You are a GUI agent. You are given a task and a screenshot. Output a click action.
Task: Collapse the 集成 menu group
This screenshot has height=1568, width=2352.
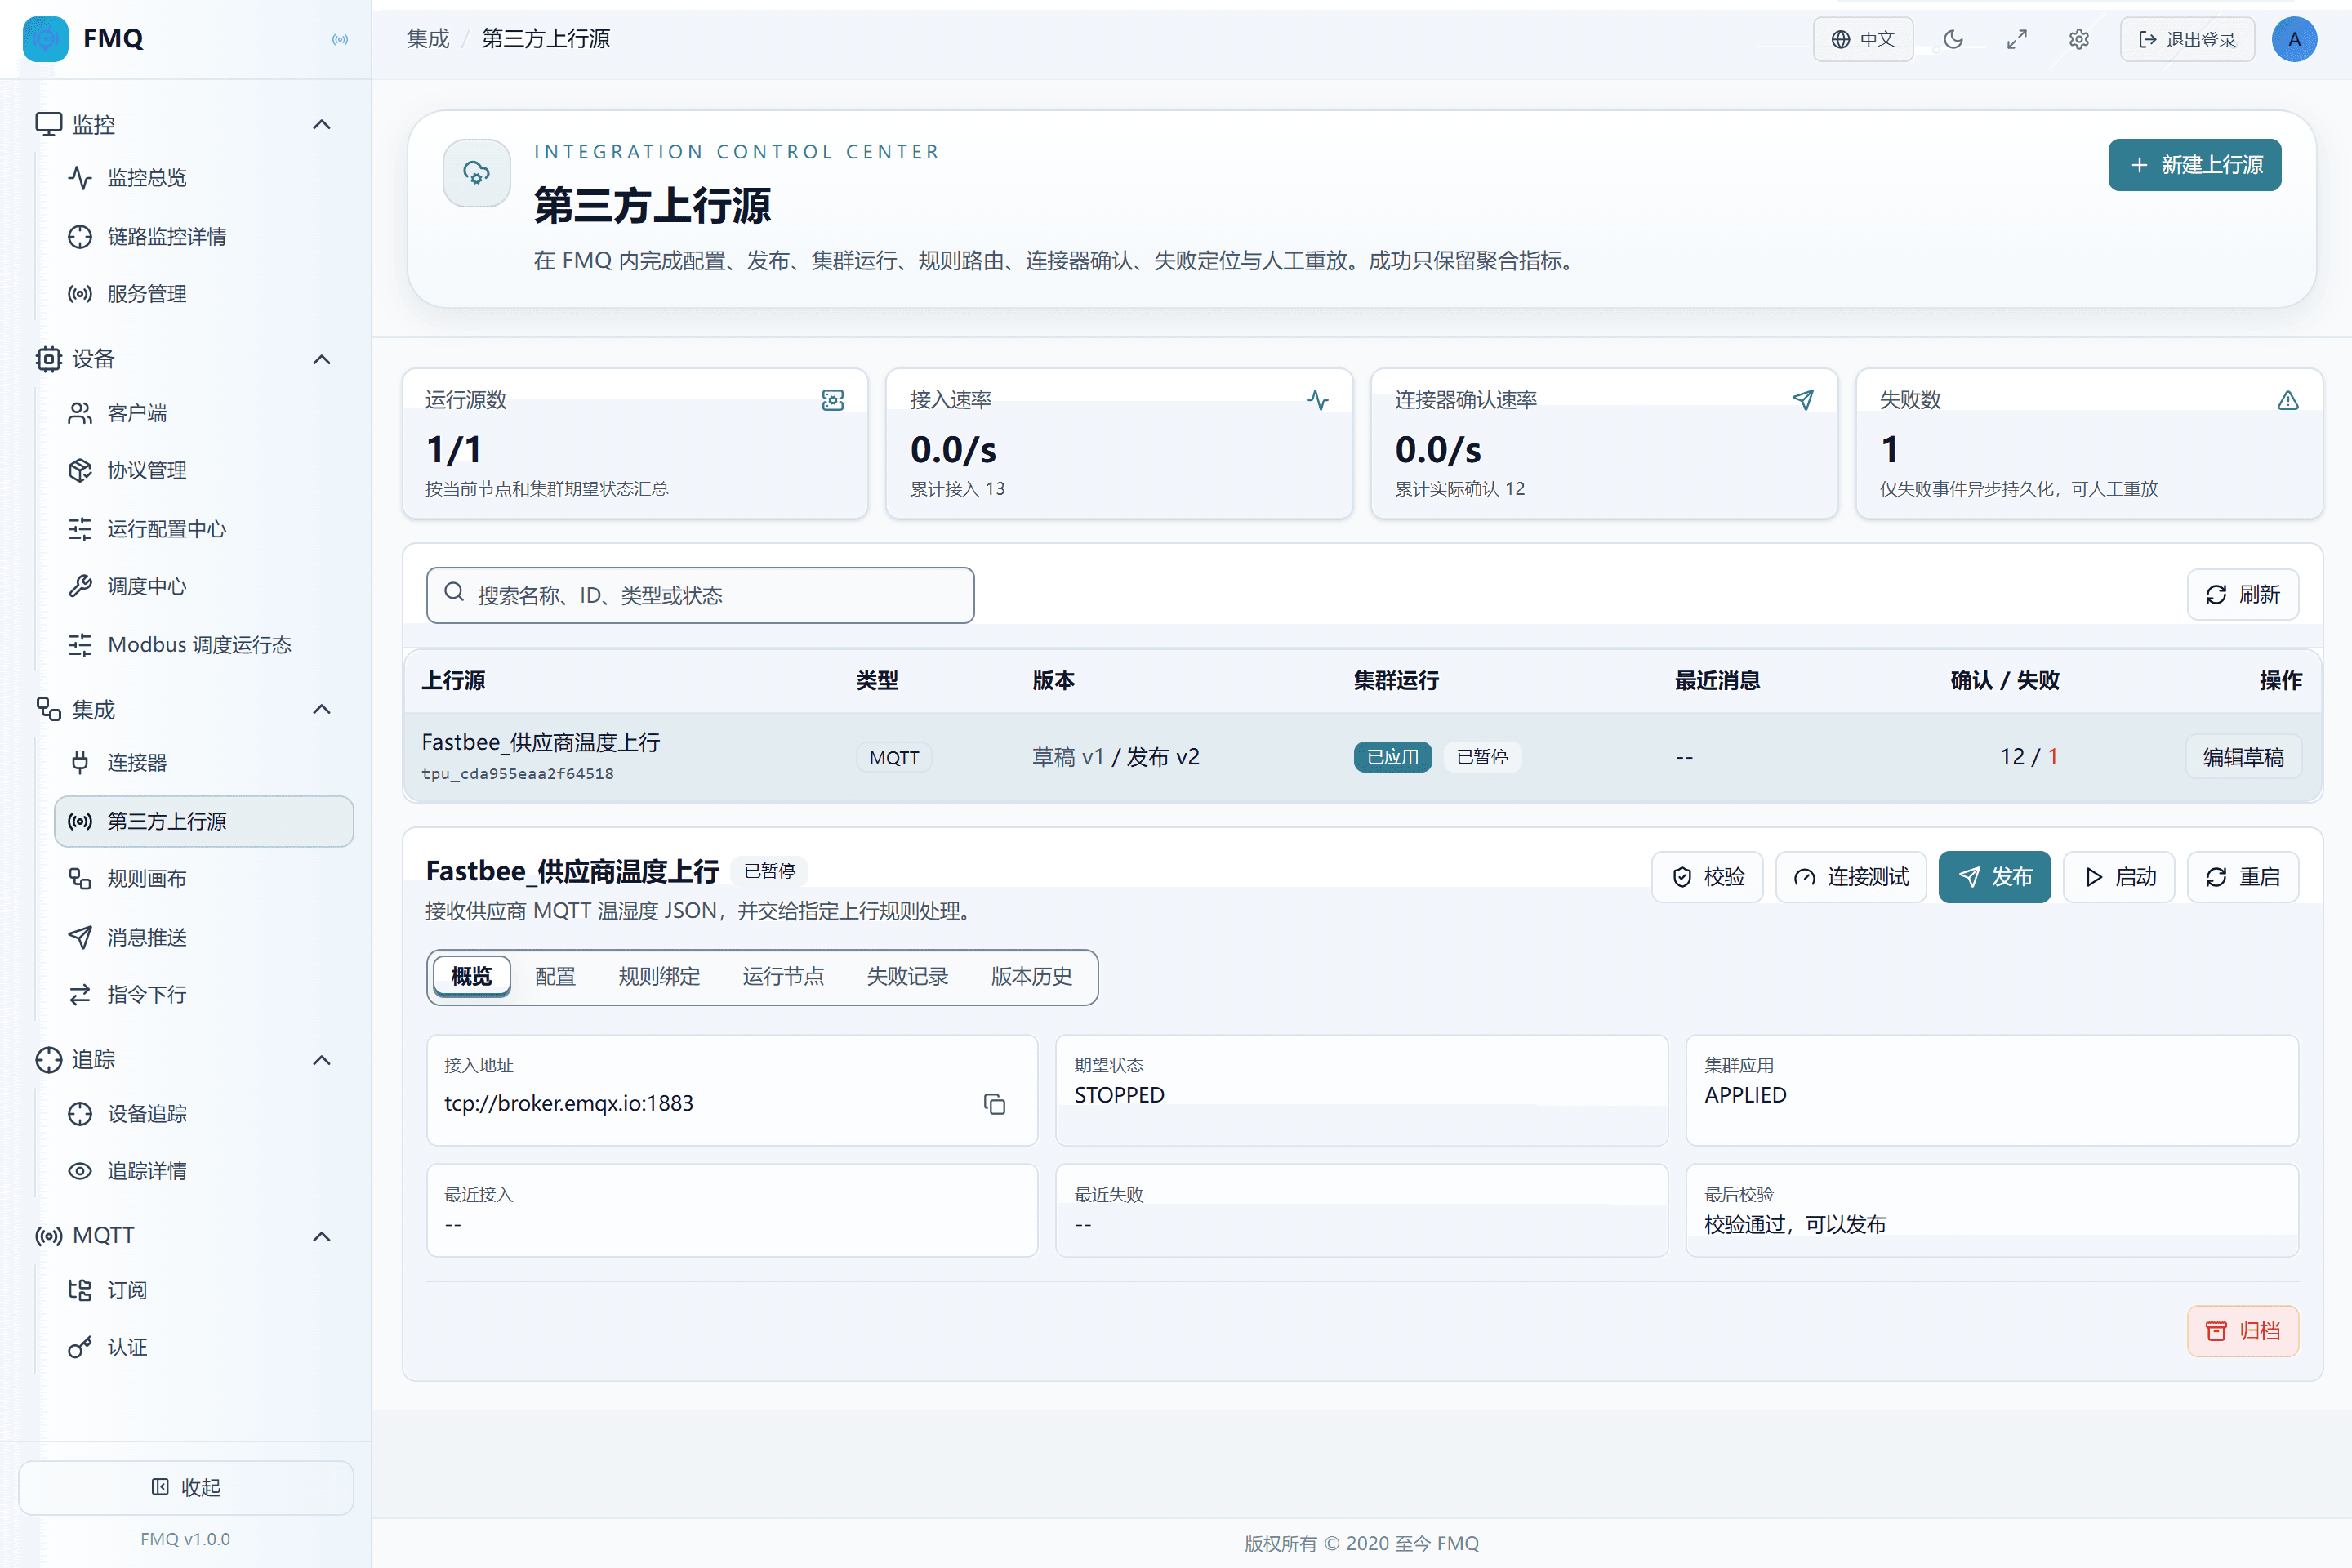pyautogui.click(x=322, y=709)
